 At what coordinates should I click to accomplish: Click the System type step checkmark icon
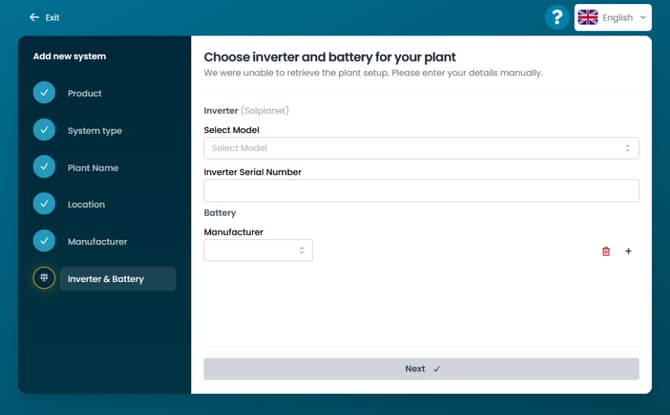click(x=44, y=130)
